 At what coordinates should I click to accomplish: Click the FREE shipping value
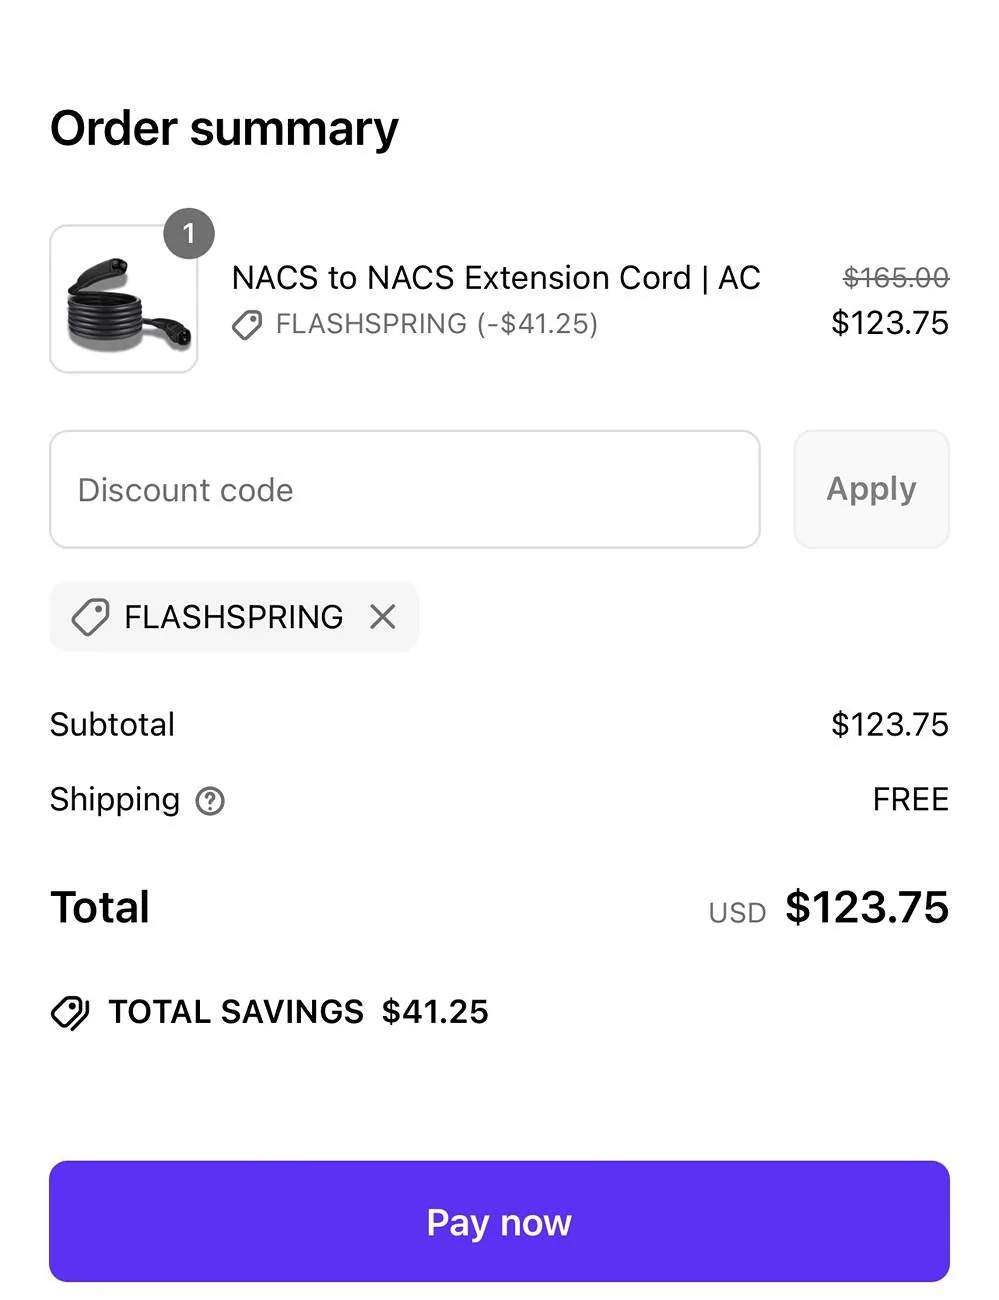pos(910,799)
